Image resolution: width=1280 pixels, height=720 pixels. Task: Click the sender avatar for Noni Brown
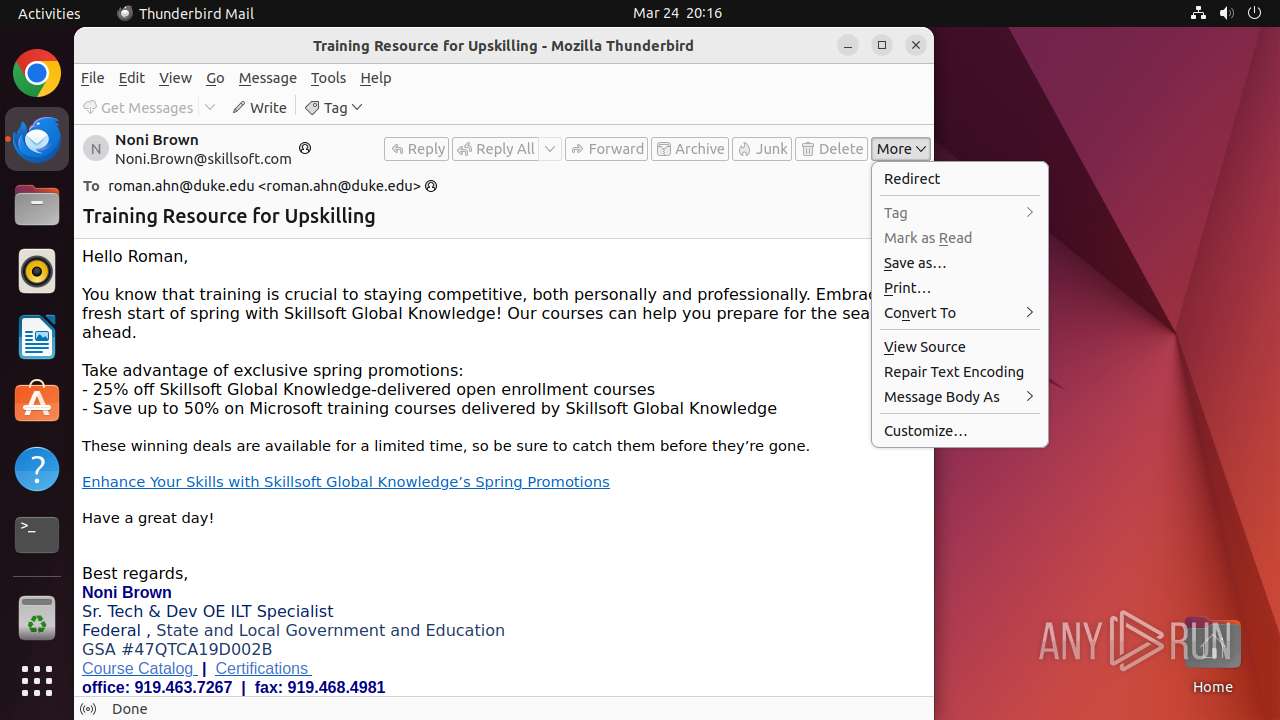(x=96, y=149)
